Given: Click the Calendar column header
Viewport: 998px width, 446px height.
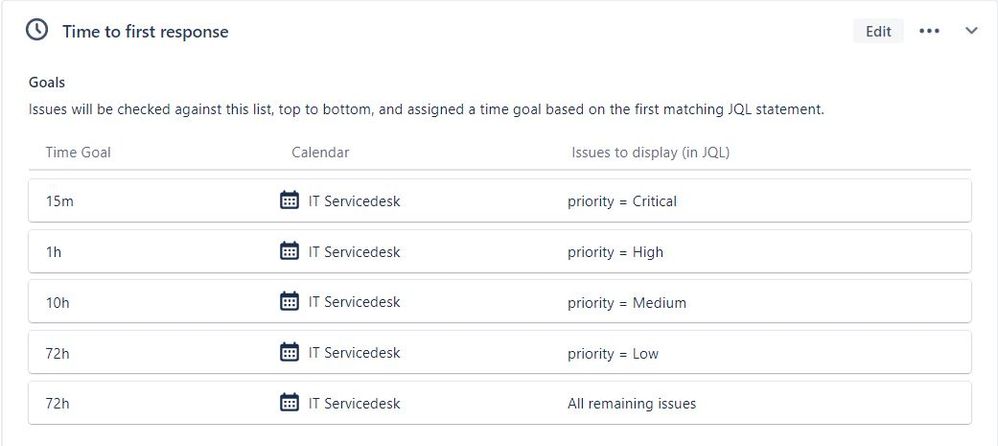Looking at the screenshot, I should [x=320, y=153].
